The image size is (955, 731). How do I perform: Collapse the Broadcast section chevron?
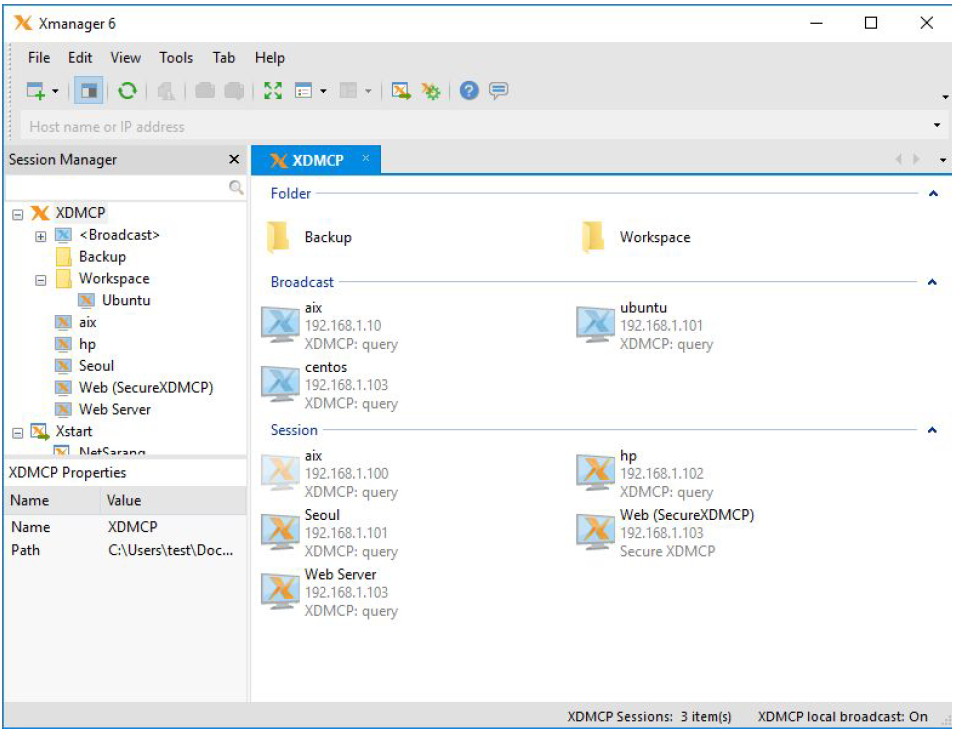(932, 282)
